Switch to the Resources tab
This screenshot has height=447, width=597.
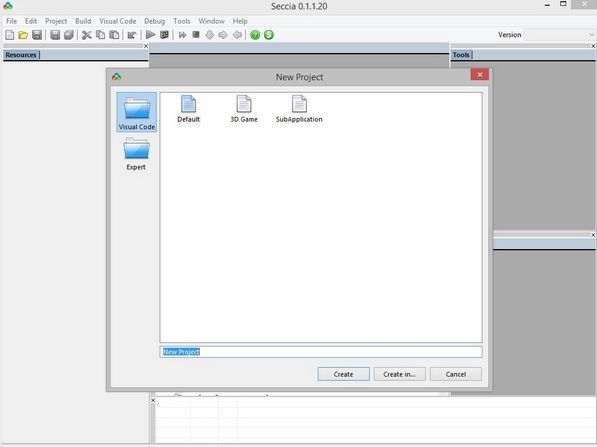point(21,55)
